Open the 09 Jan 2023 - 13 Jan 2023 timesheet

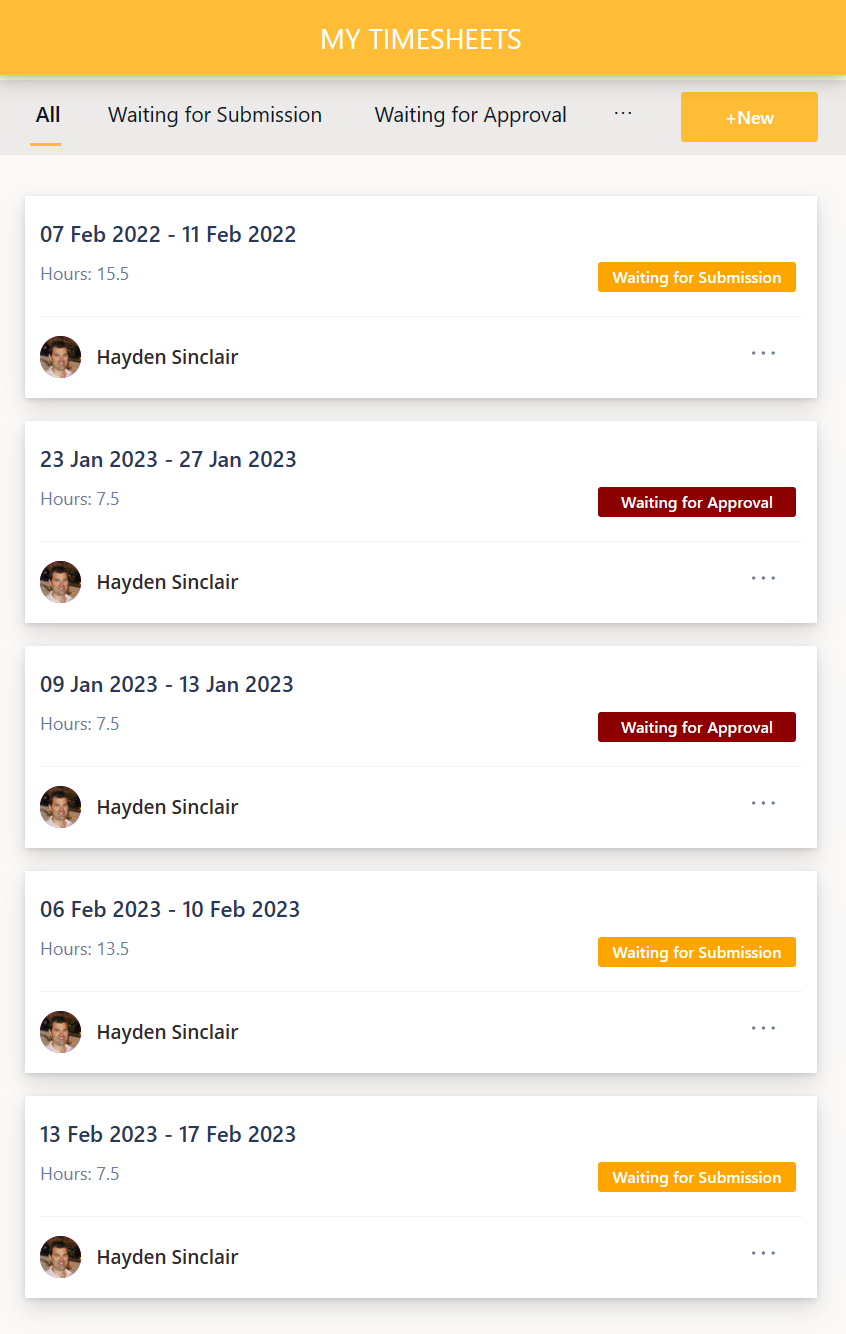click(167, 684)
